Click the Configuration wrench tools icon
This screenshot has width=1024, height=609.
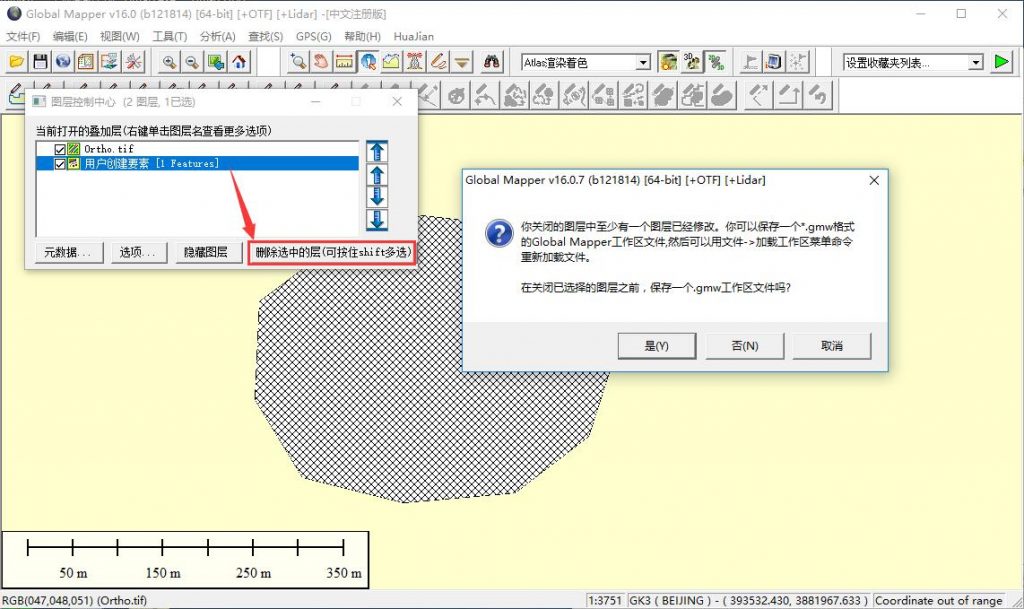(x=134, y=62)
